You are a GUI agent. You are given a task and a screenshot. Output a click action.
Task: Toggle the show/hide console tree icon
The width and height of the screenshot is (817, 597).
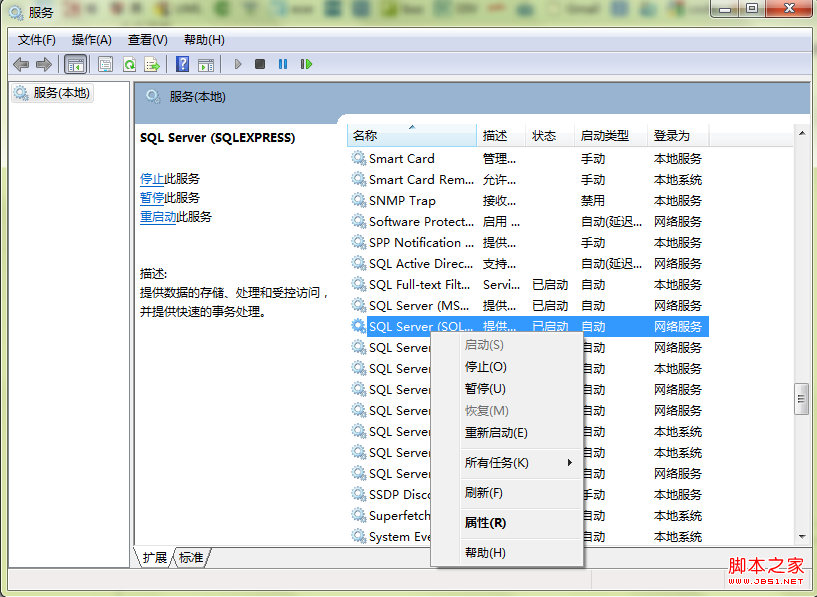(76, 64)
